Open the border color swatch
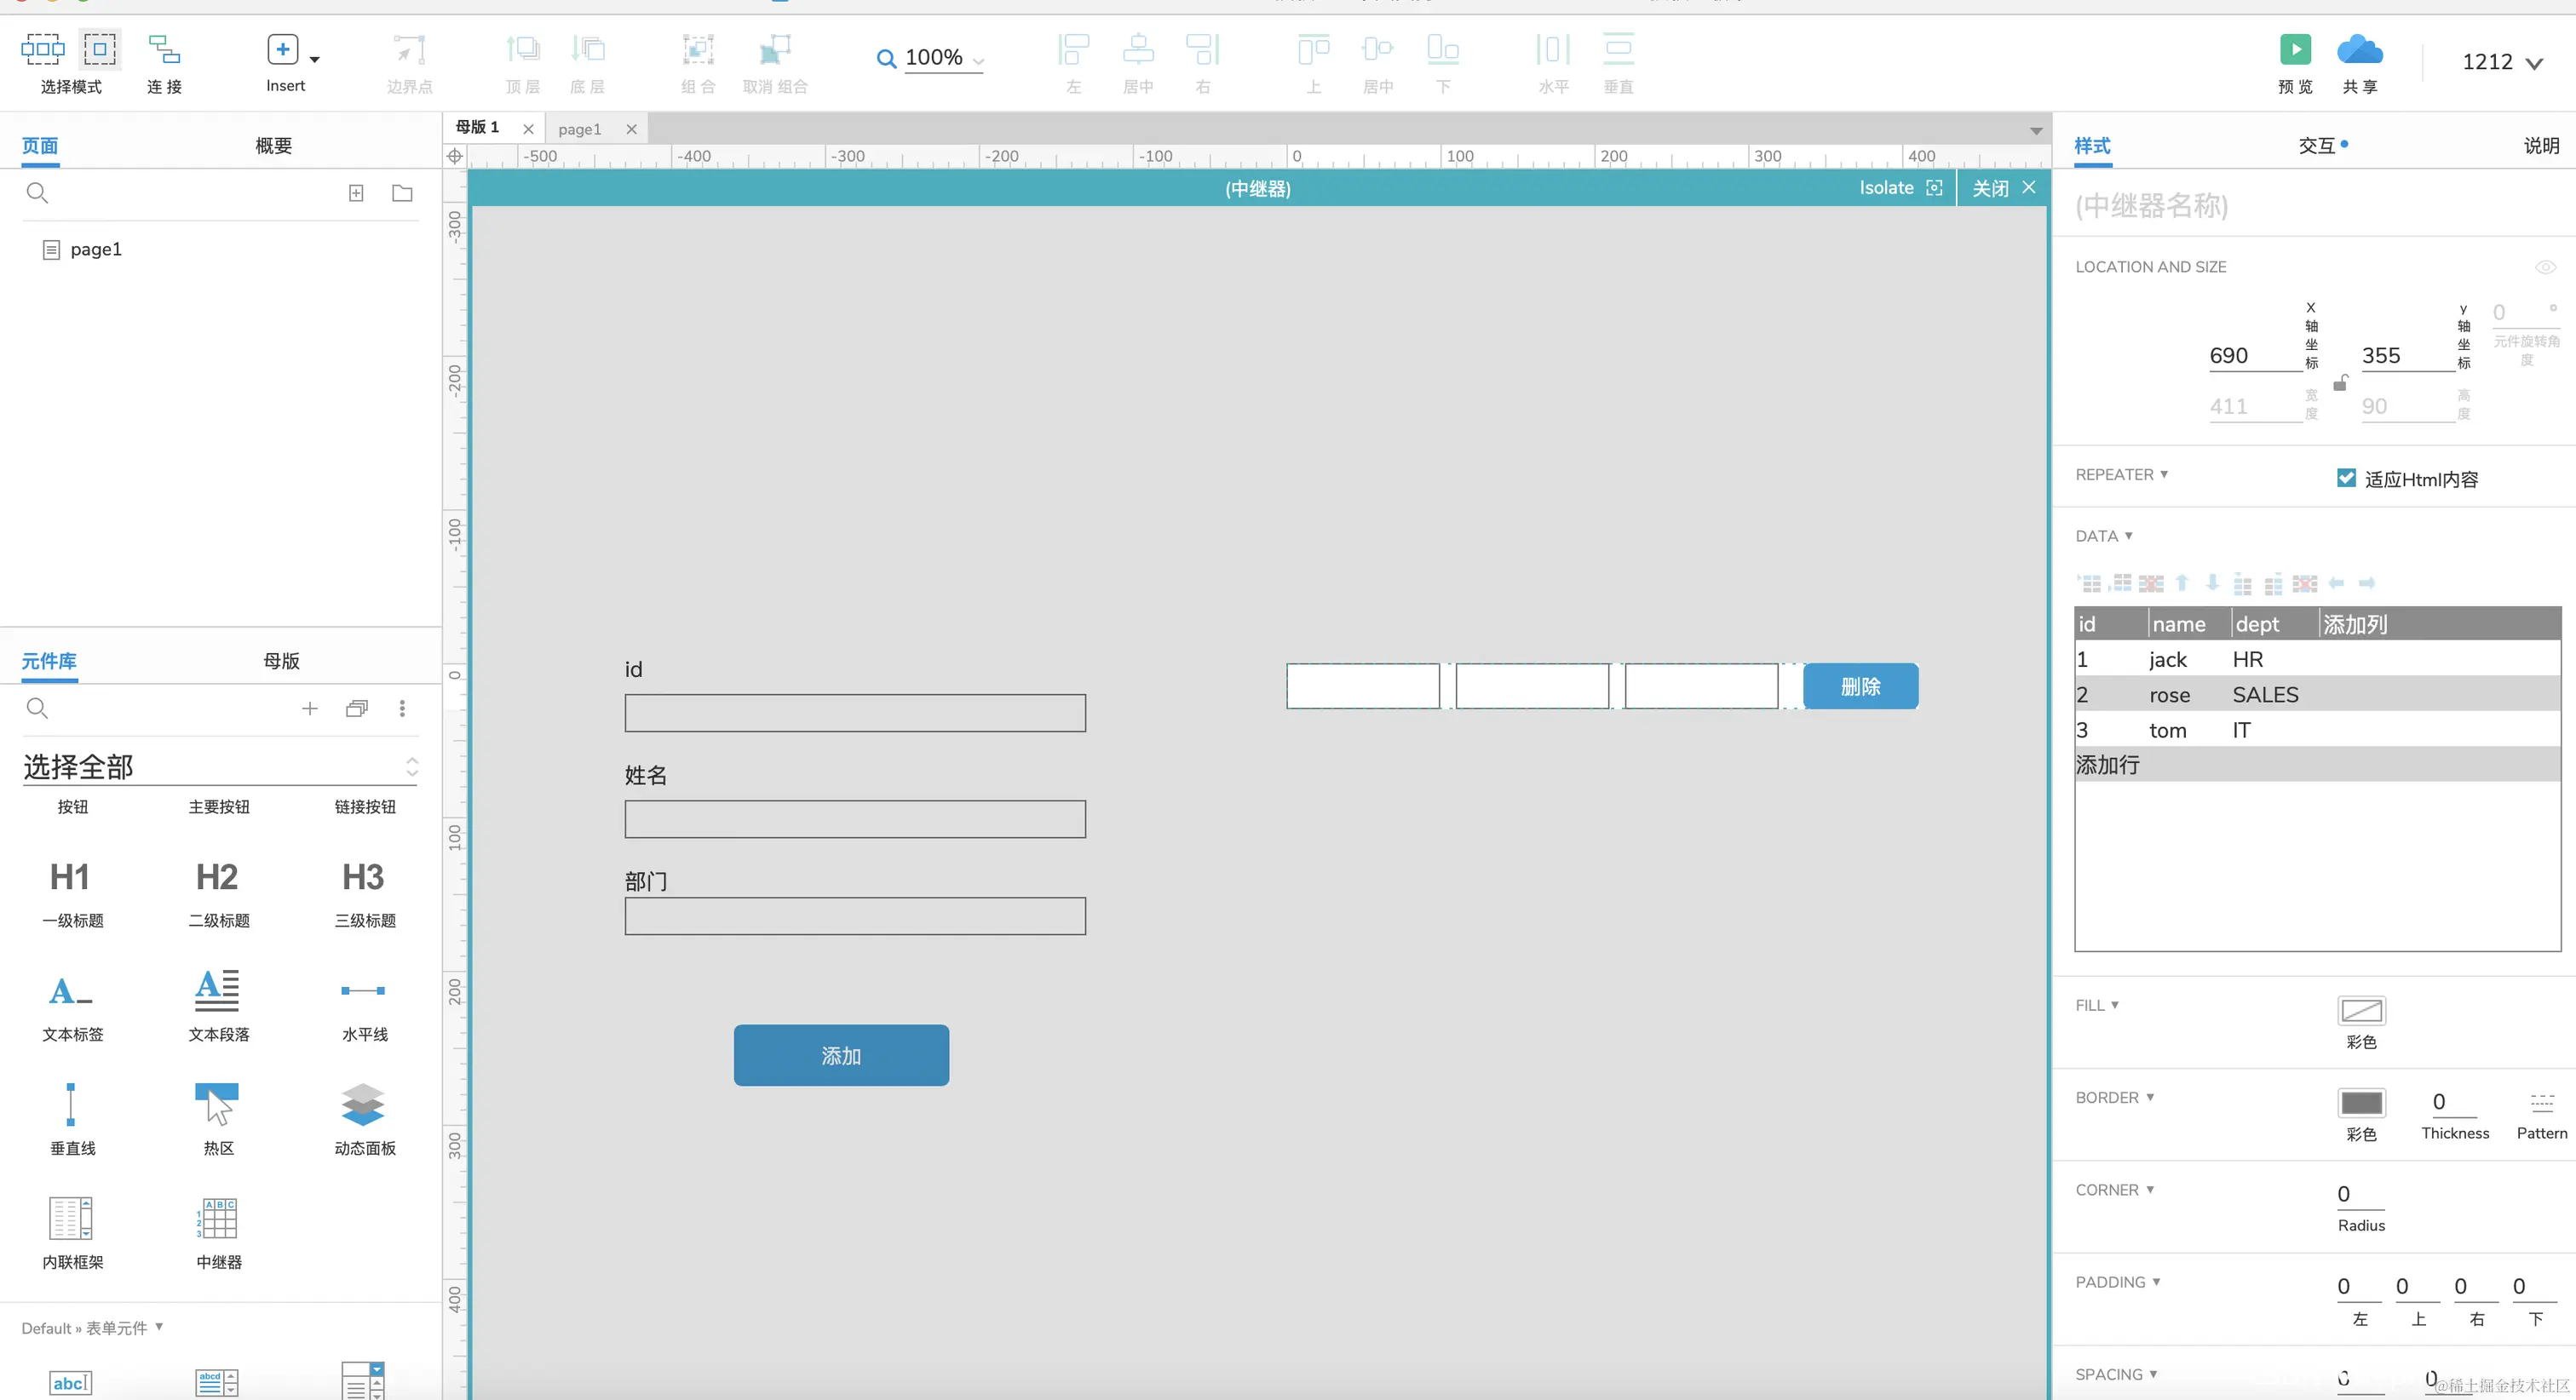 point(2361,1103)
